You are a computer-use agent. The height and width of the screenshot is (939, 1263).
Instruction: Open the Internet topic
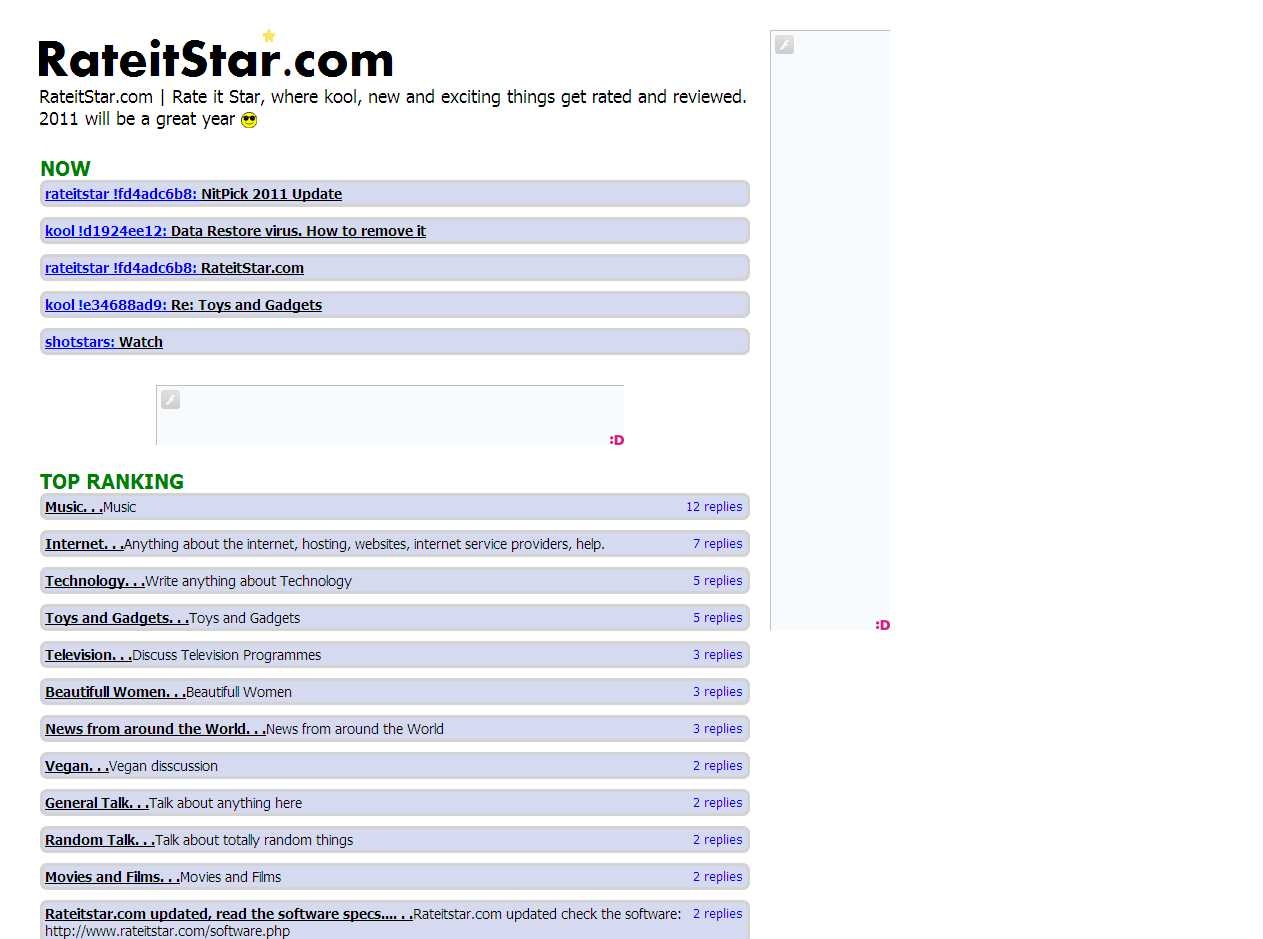click(x=84, y=544)
